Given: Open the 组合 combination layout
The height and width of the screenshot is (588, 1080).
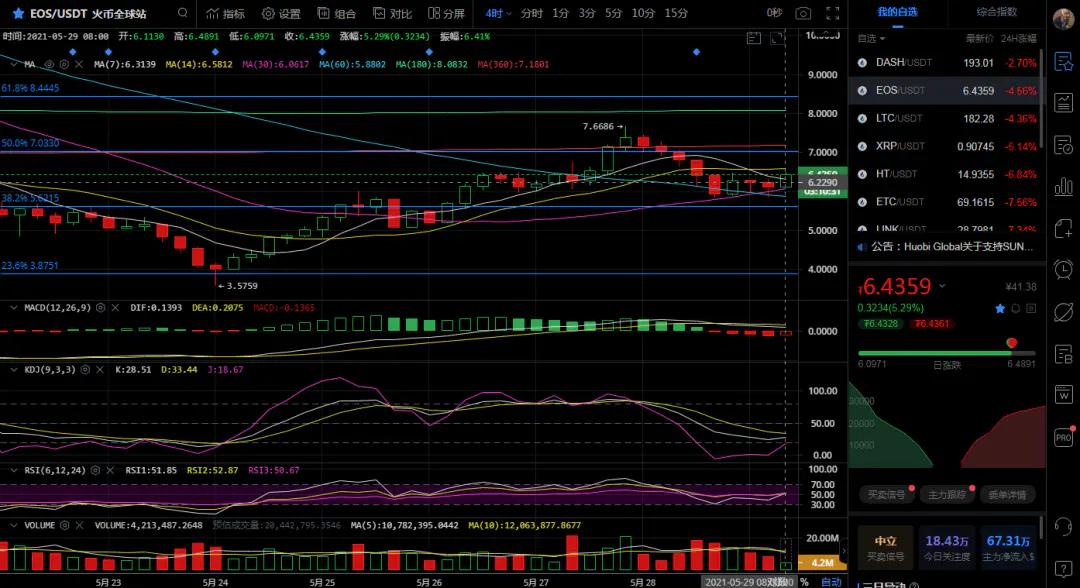Looking at the screenshot, I should [336, 13].
